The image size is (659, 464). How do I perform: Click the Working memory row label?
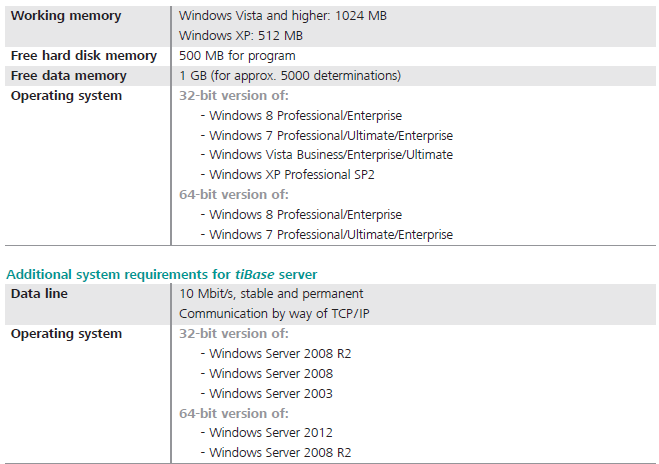coord(66,16)
